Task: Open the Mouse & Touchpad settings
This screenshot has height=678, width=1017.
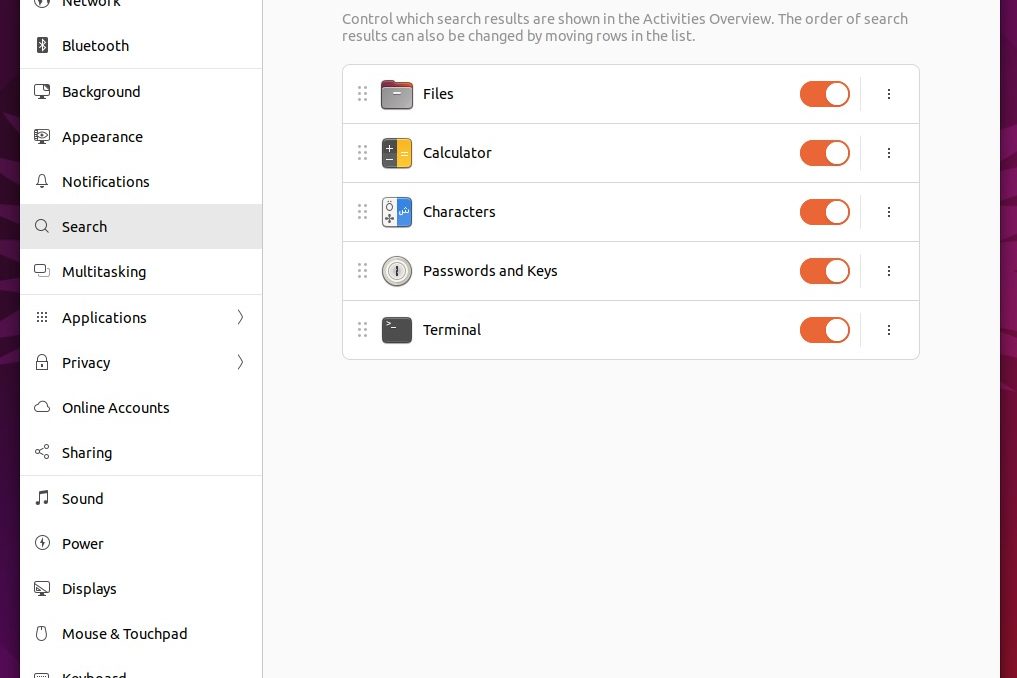Action: click(x=124, y=633)
